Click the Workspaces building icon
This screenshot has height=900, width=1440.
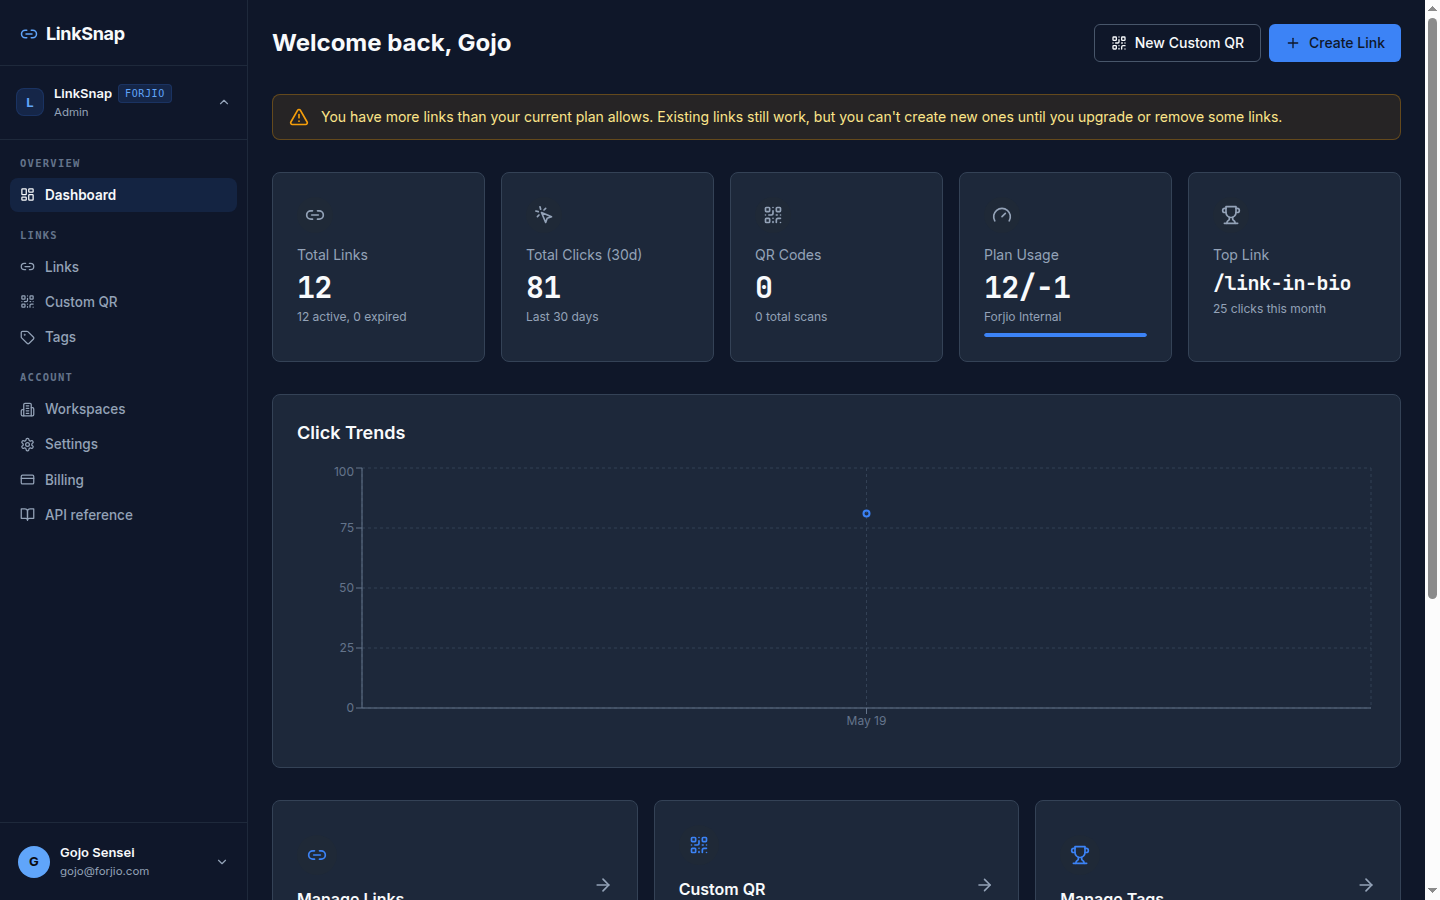pyautogui.click(x=27, y=409)
